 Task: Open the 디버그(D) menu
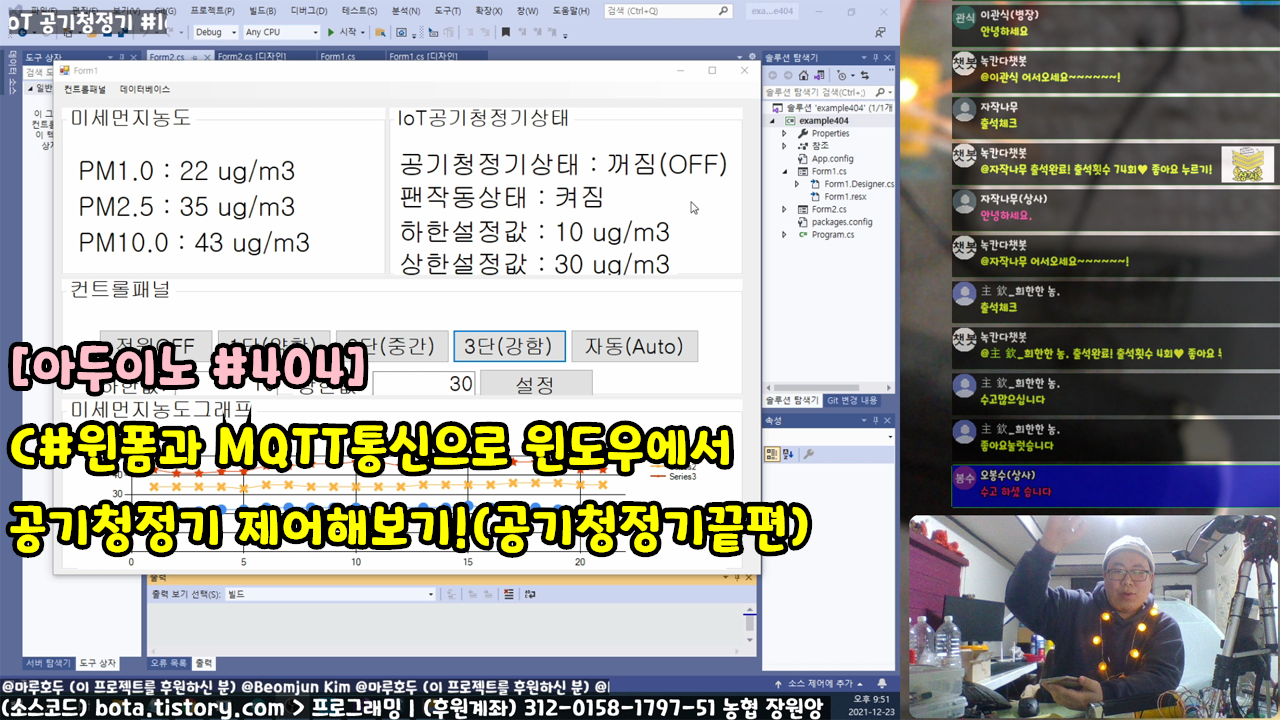[309, 11]
